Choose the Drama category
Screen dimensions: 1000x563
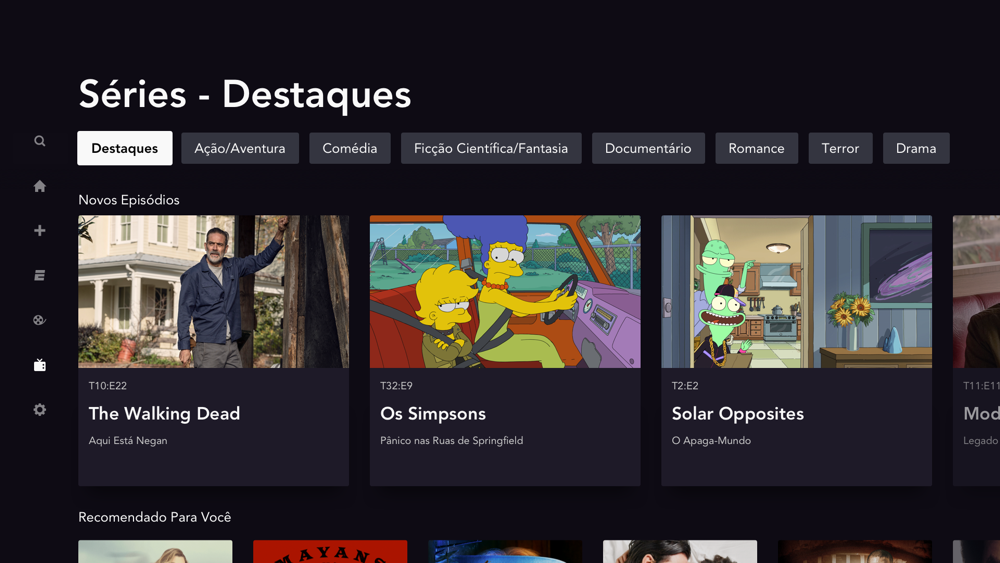click(x=916, y=148)
